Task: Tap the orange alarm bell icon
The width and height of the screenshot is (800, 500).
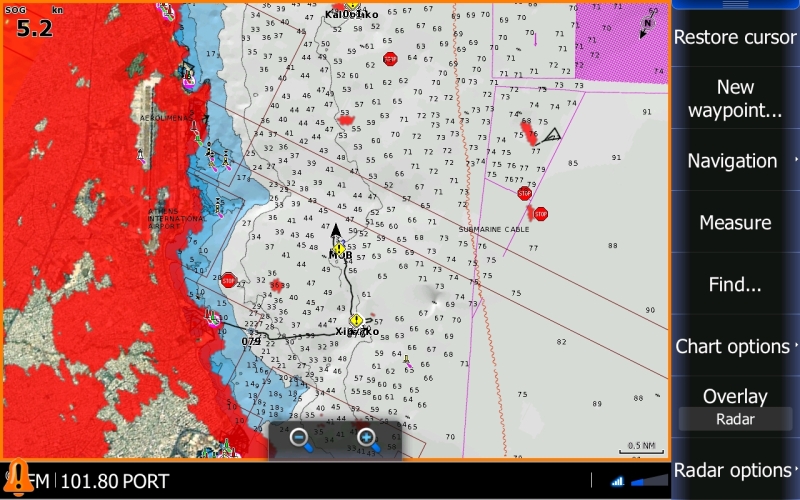Action: pyautogui.click(x=17, y=476)
